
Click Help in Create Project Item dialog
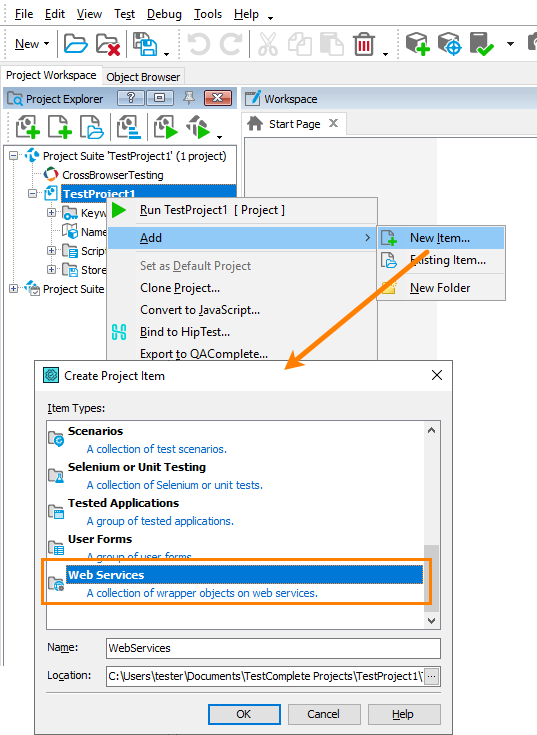pyautogui.click(x=403, y=714)
